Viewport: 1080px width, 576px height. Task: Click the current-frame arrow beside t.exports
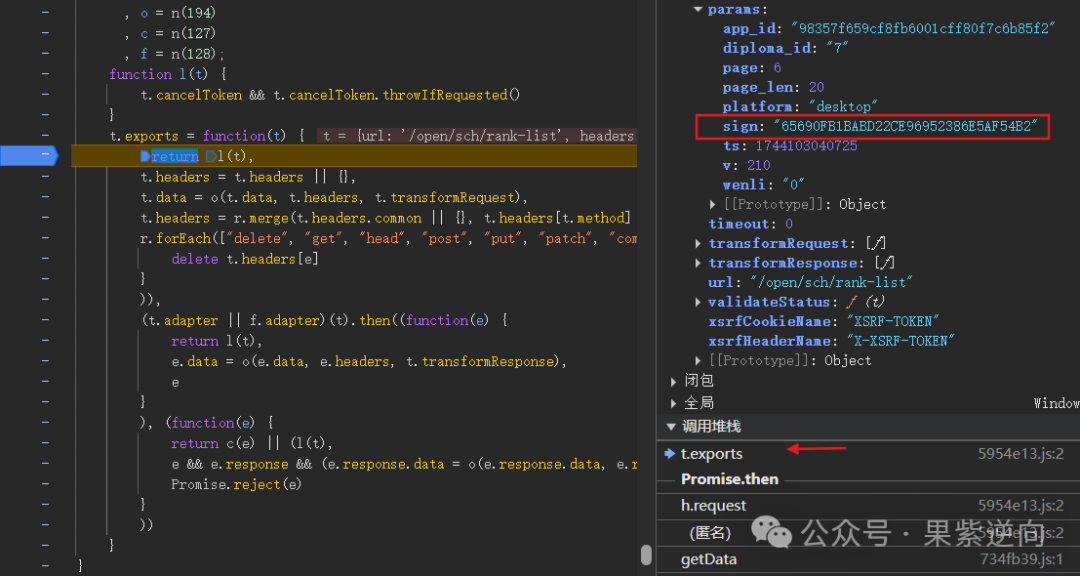tap(670, 454)
